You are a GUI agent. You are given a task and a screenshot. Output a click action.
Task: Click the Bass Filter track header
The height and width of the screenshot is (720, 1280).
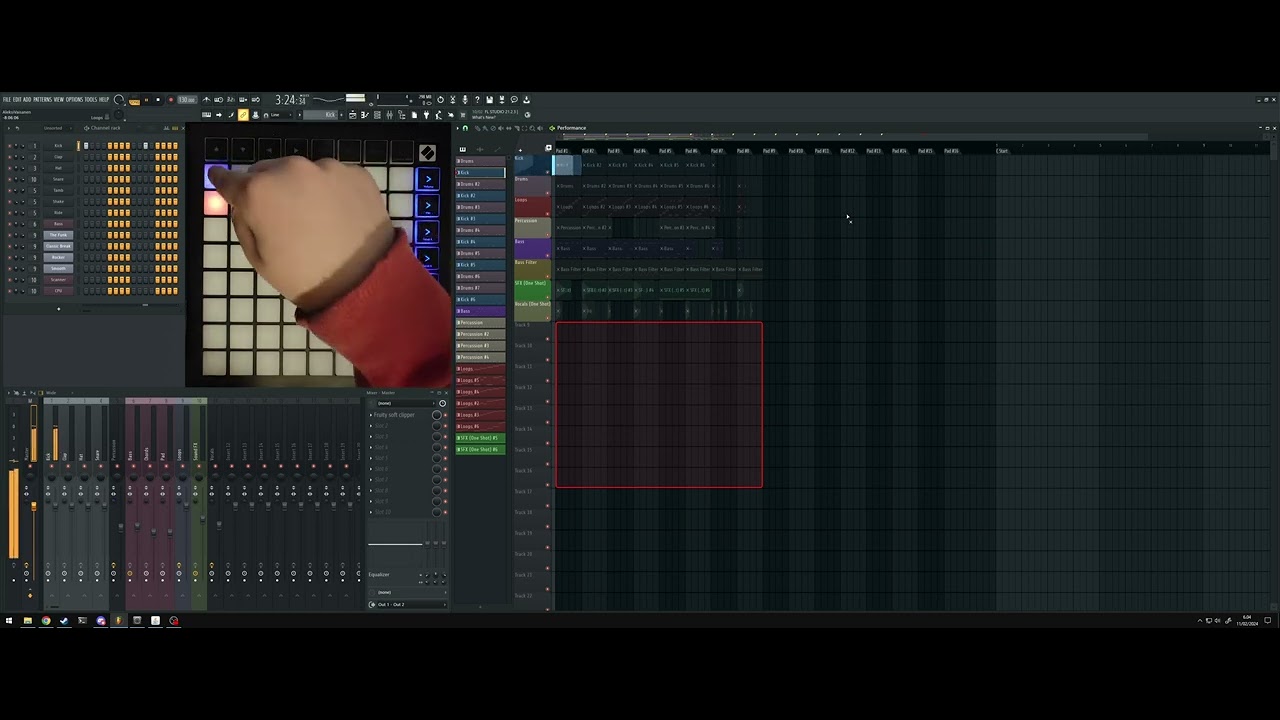[531, 271]
